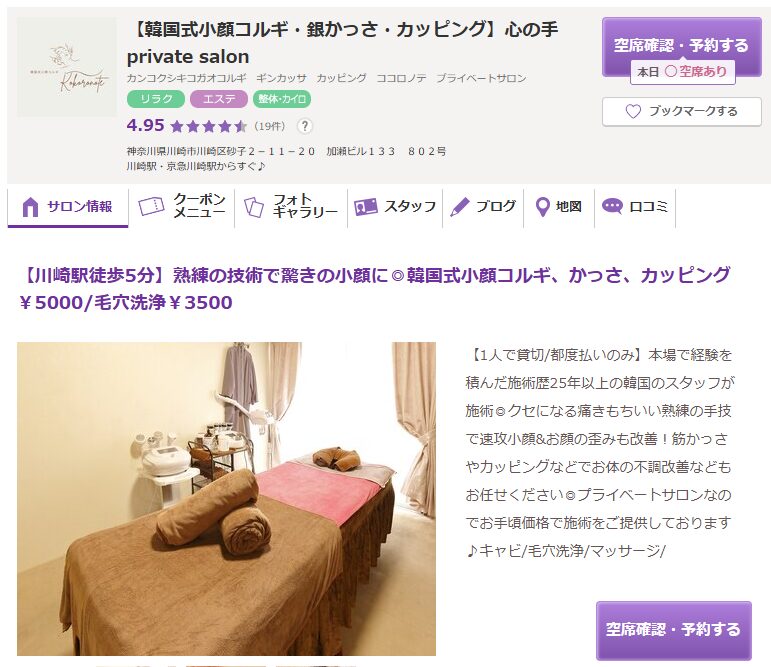The image size is (771, 667).
Task: Click the Kokoronote salon logo thumbnail
Action: (x=67, y=67)
